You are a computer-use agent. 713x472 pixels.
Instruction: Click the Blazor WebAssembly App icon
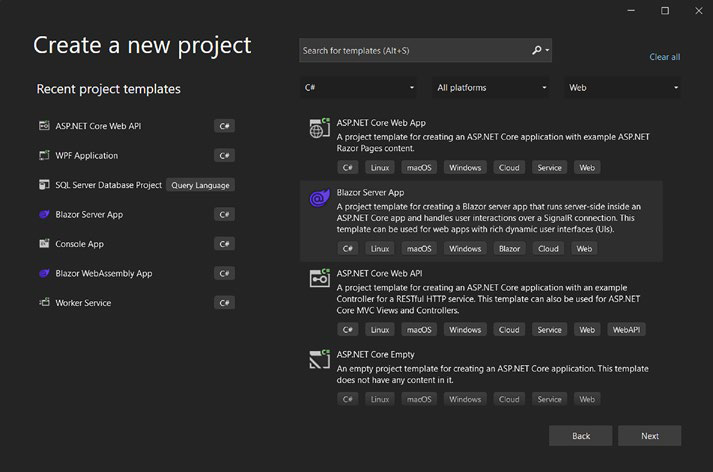(44, 273)
